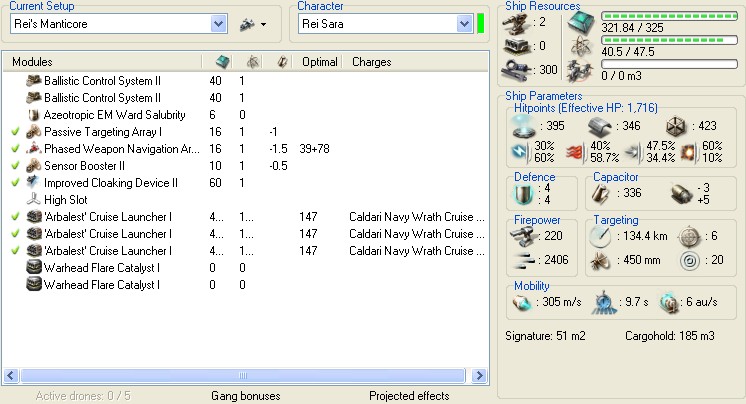This screenshot has height=404, width=746.
Task: Click the powergrid usage progress bar
Action: (669, 40)
